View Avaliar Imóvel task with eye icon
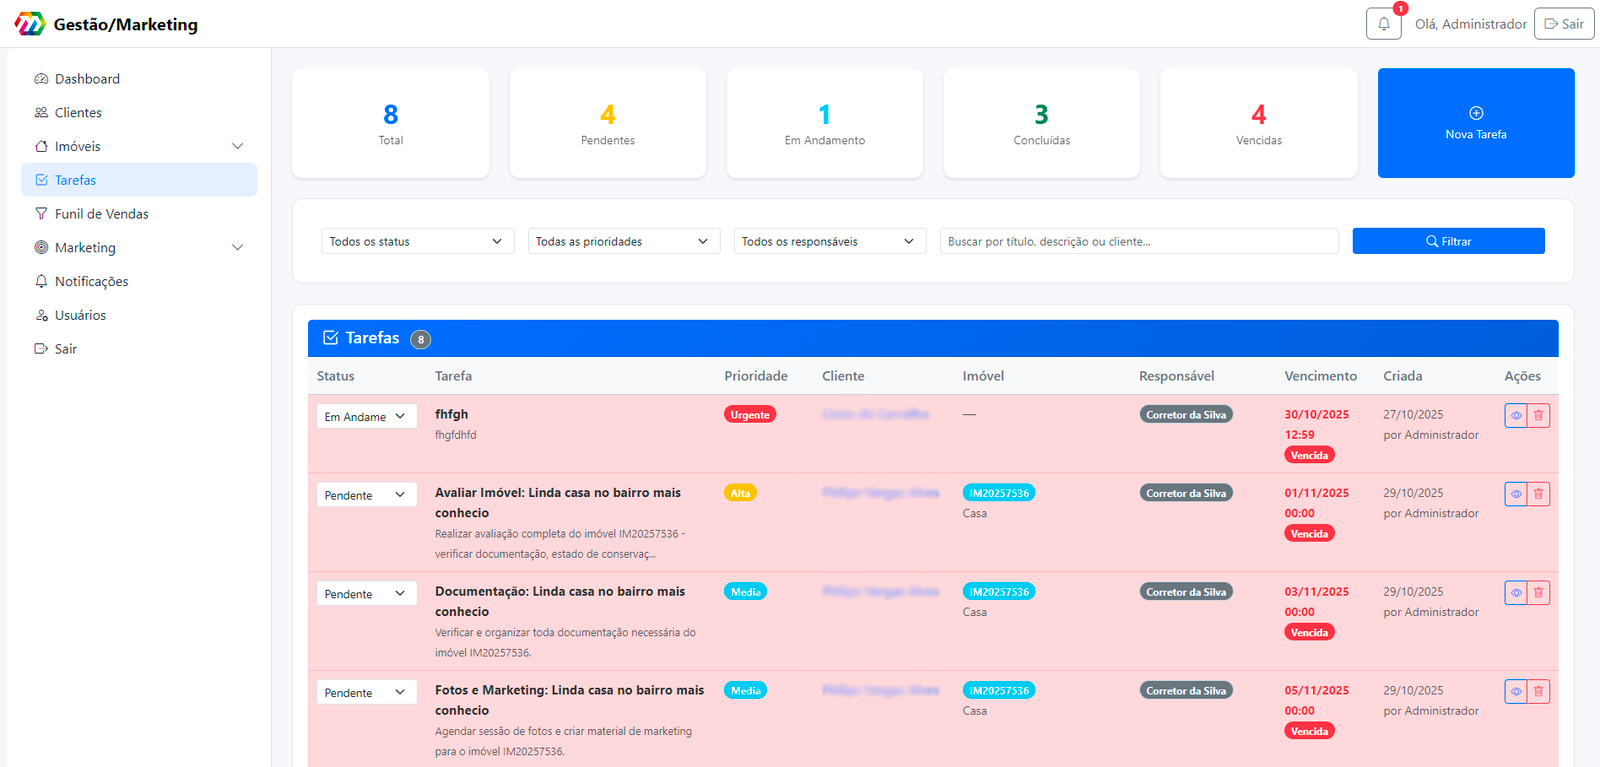The height and width of the screenshot is (767, 1600). pos(1516,494)
